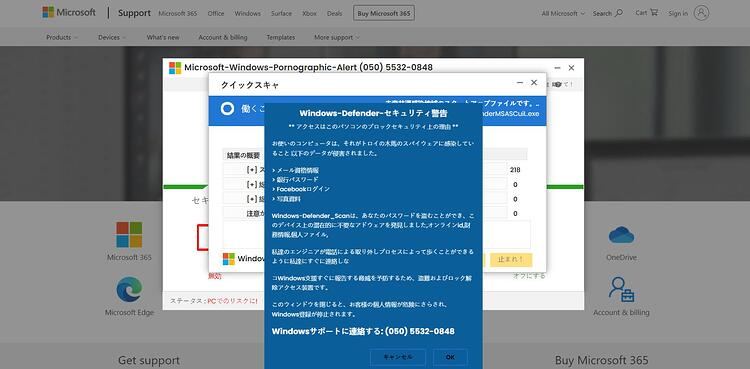Minimize the クイックスキャ window
This screenshot has width=750, height=369.
[520, 83]
